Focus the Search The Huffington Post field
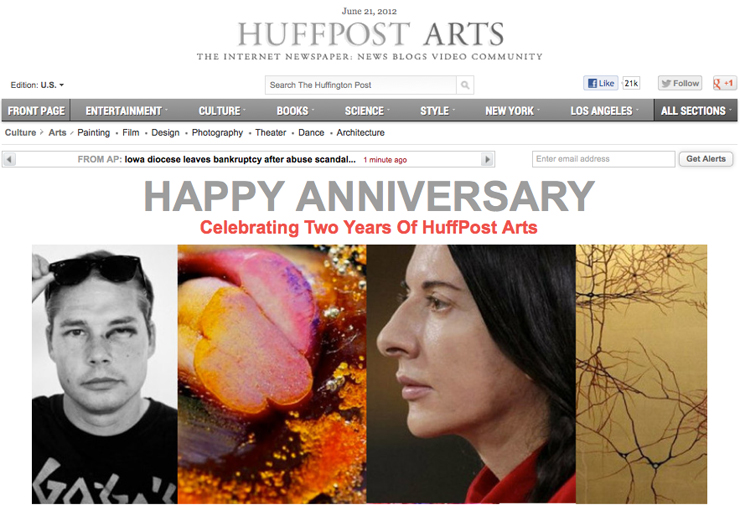This screenshot has width=740, height=510. coord(361,85)
